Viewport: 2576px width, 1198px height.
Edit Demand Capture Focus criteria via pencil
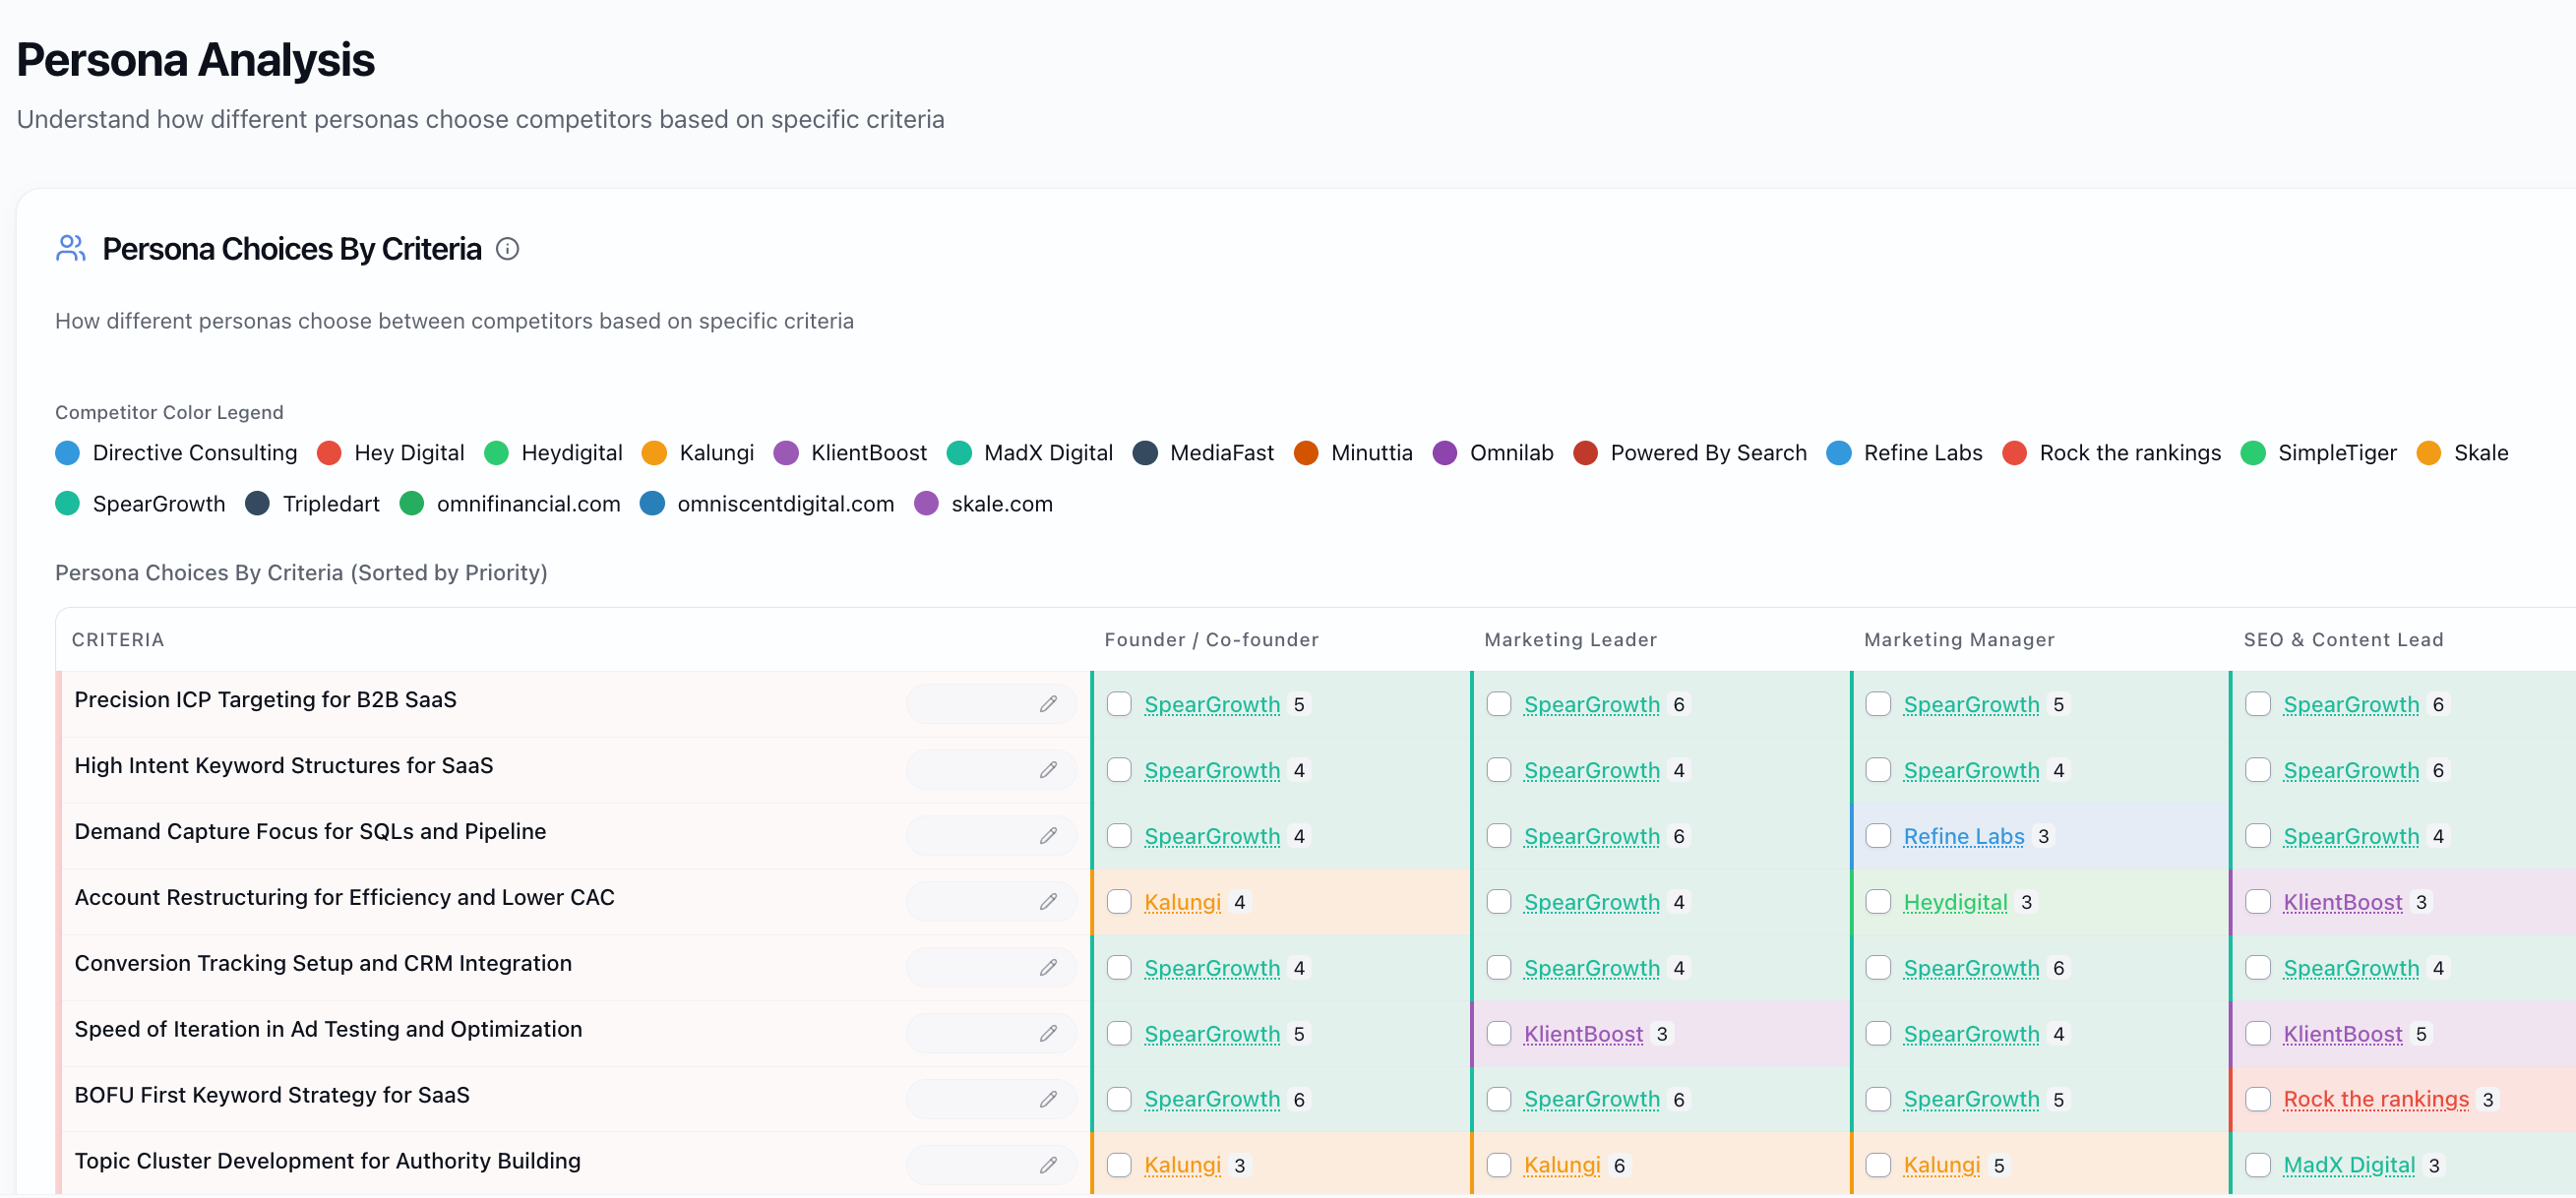point(1048,836)
